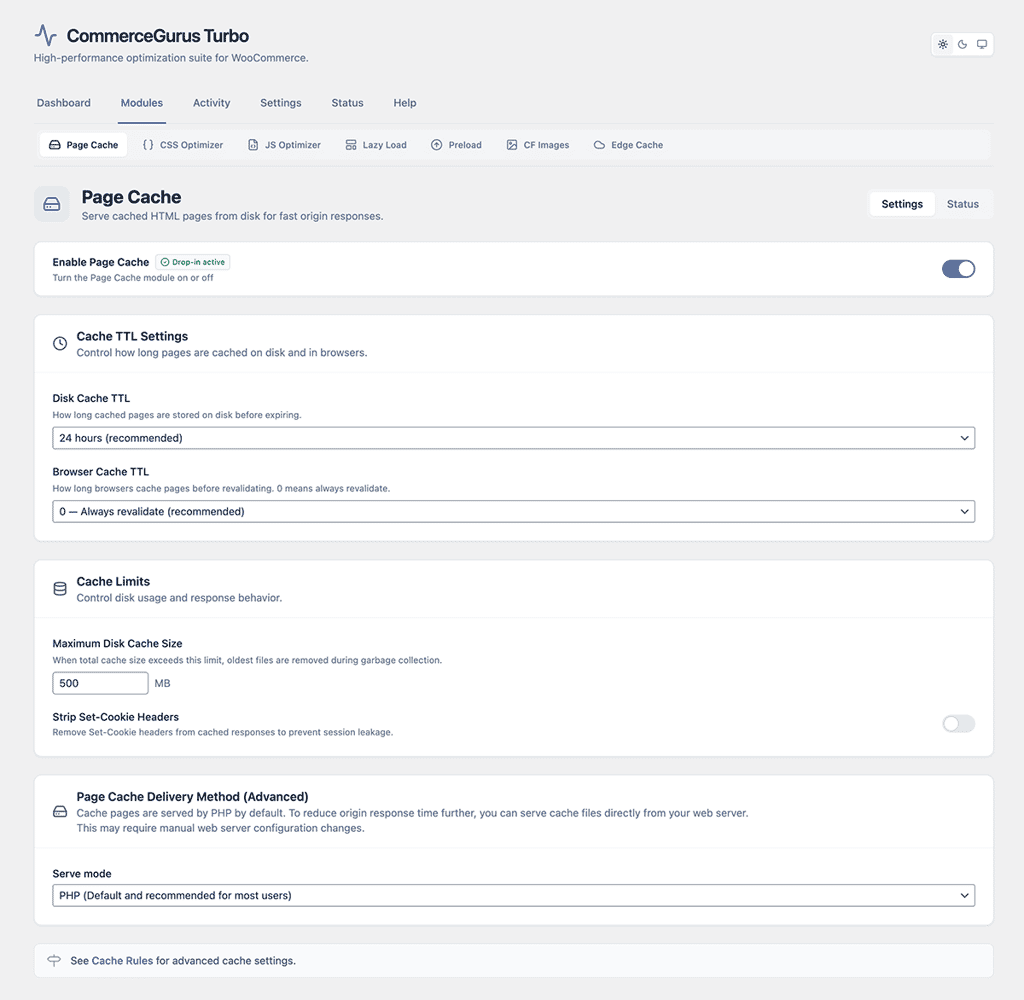Click the signpost icon beside Cache Rules note
Screen dimensions: 1024x1000
click(x=54, y=960)
